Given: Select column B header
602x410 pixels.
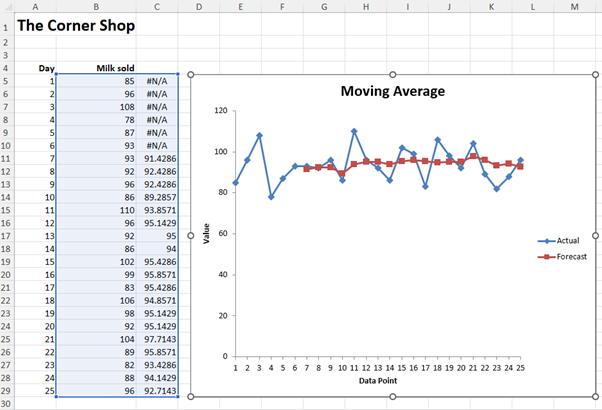Looking at the screenshot, I should 96,7.
